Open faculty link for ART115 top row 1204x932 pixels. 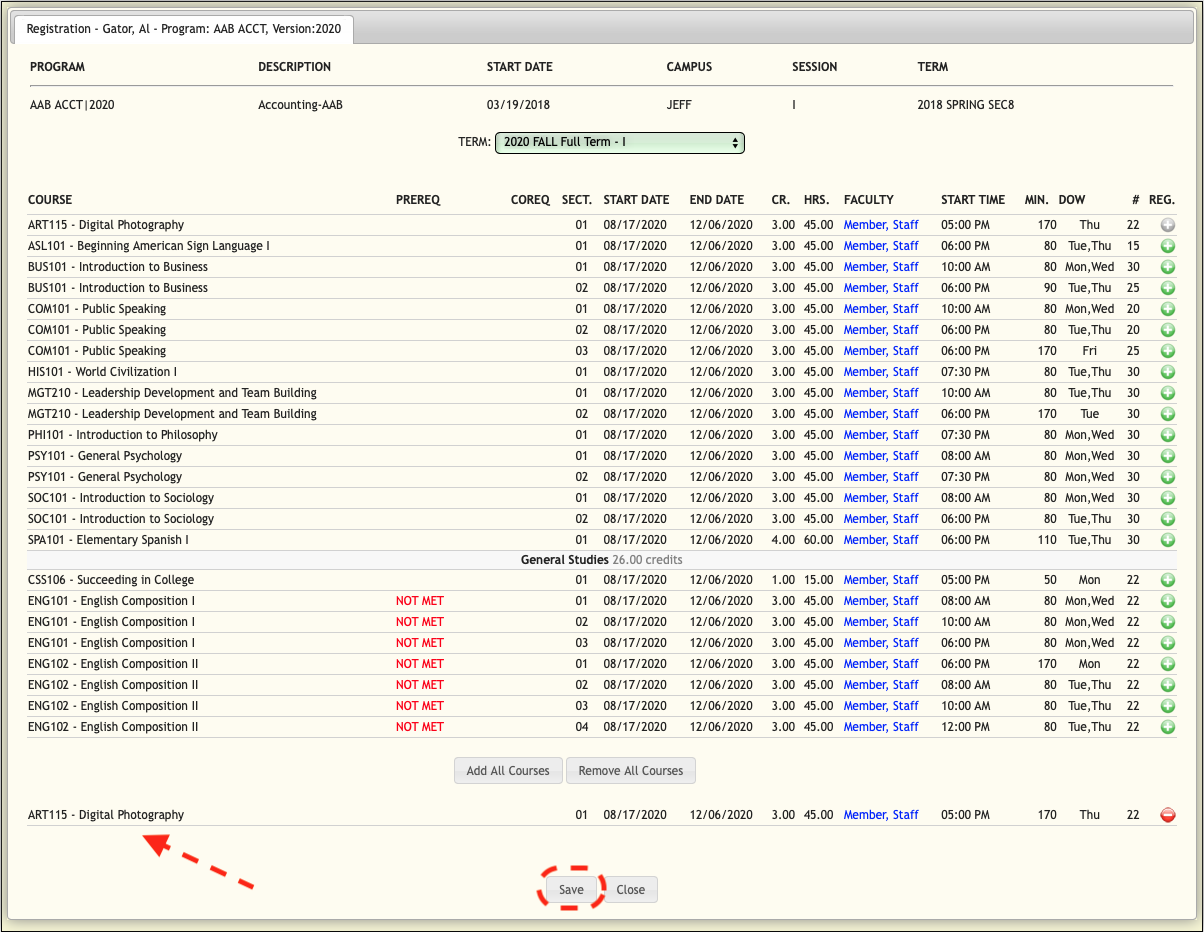[881, 225]
